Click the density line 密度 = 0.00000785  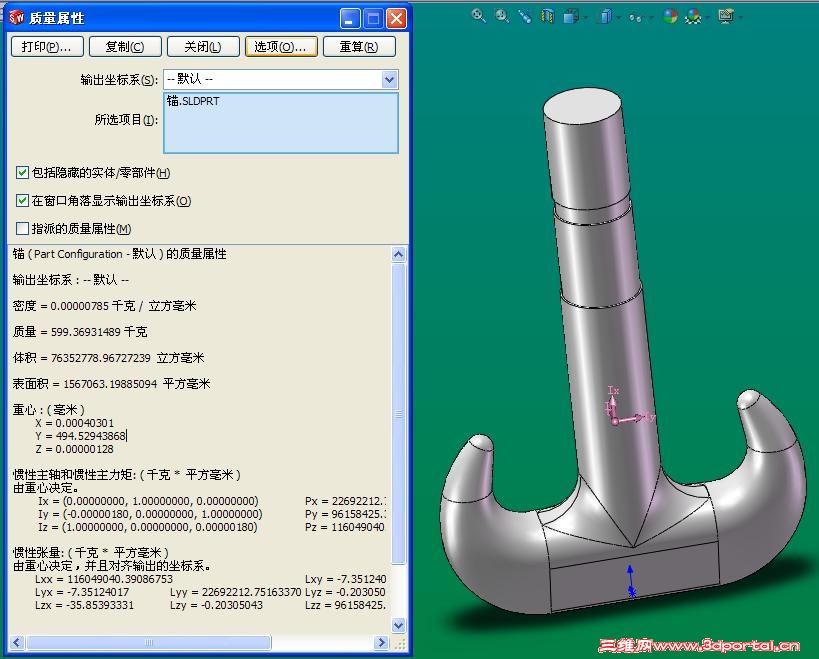click(104, 305)
